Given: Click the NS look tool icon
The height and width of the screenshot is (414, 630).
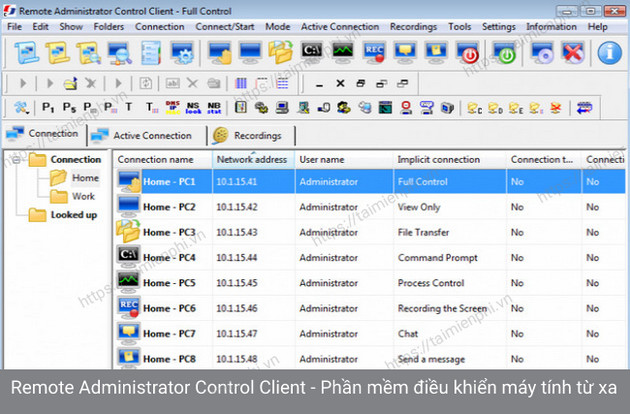Looking at the screenshot, I should pyautogui.click(x=193, y=108).
